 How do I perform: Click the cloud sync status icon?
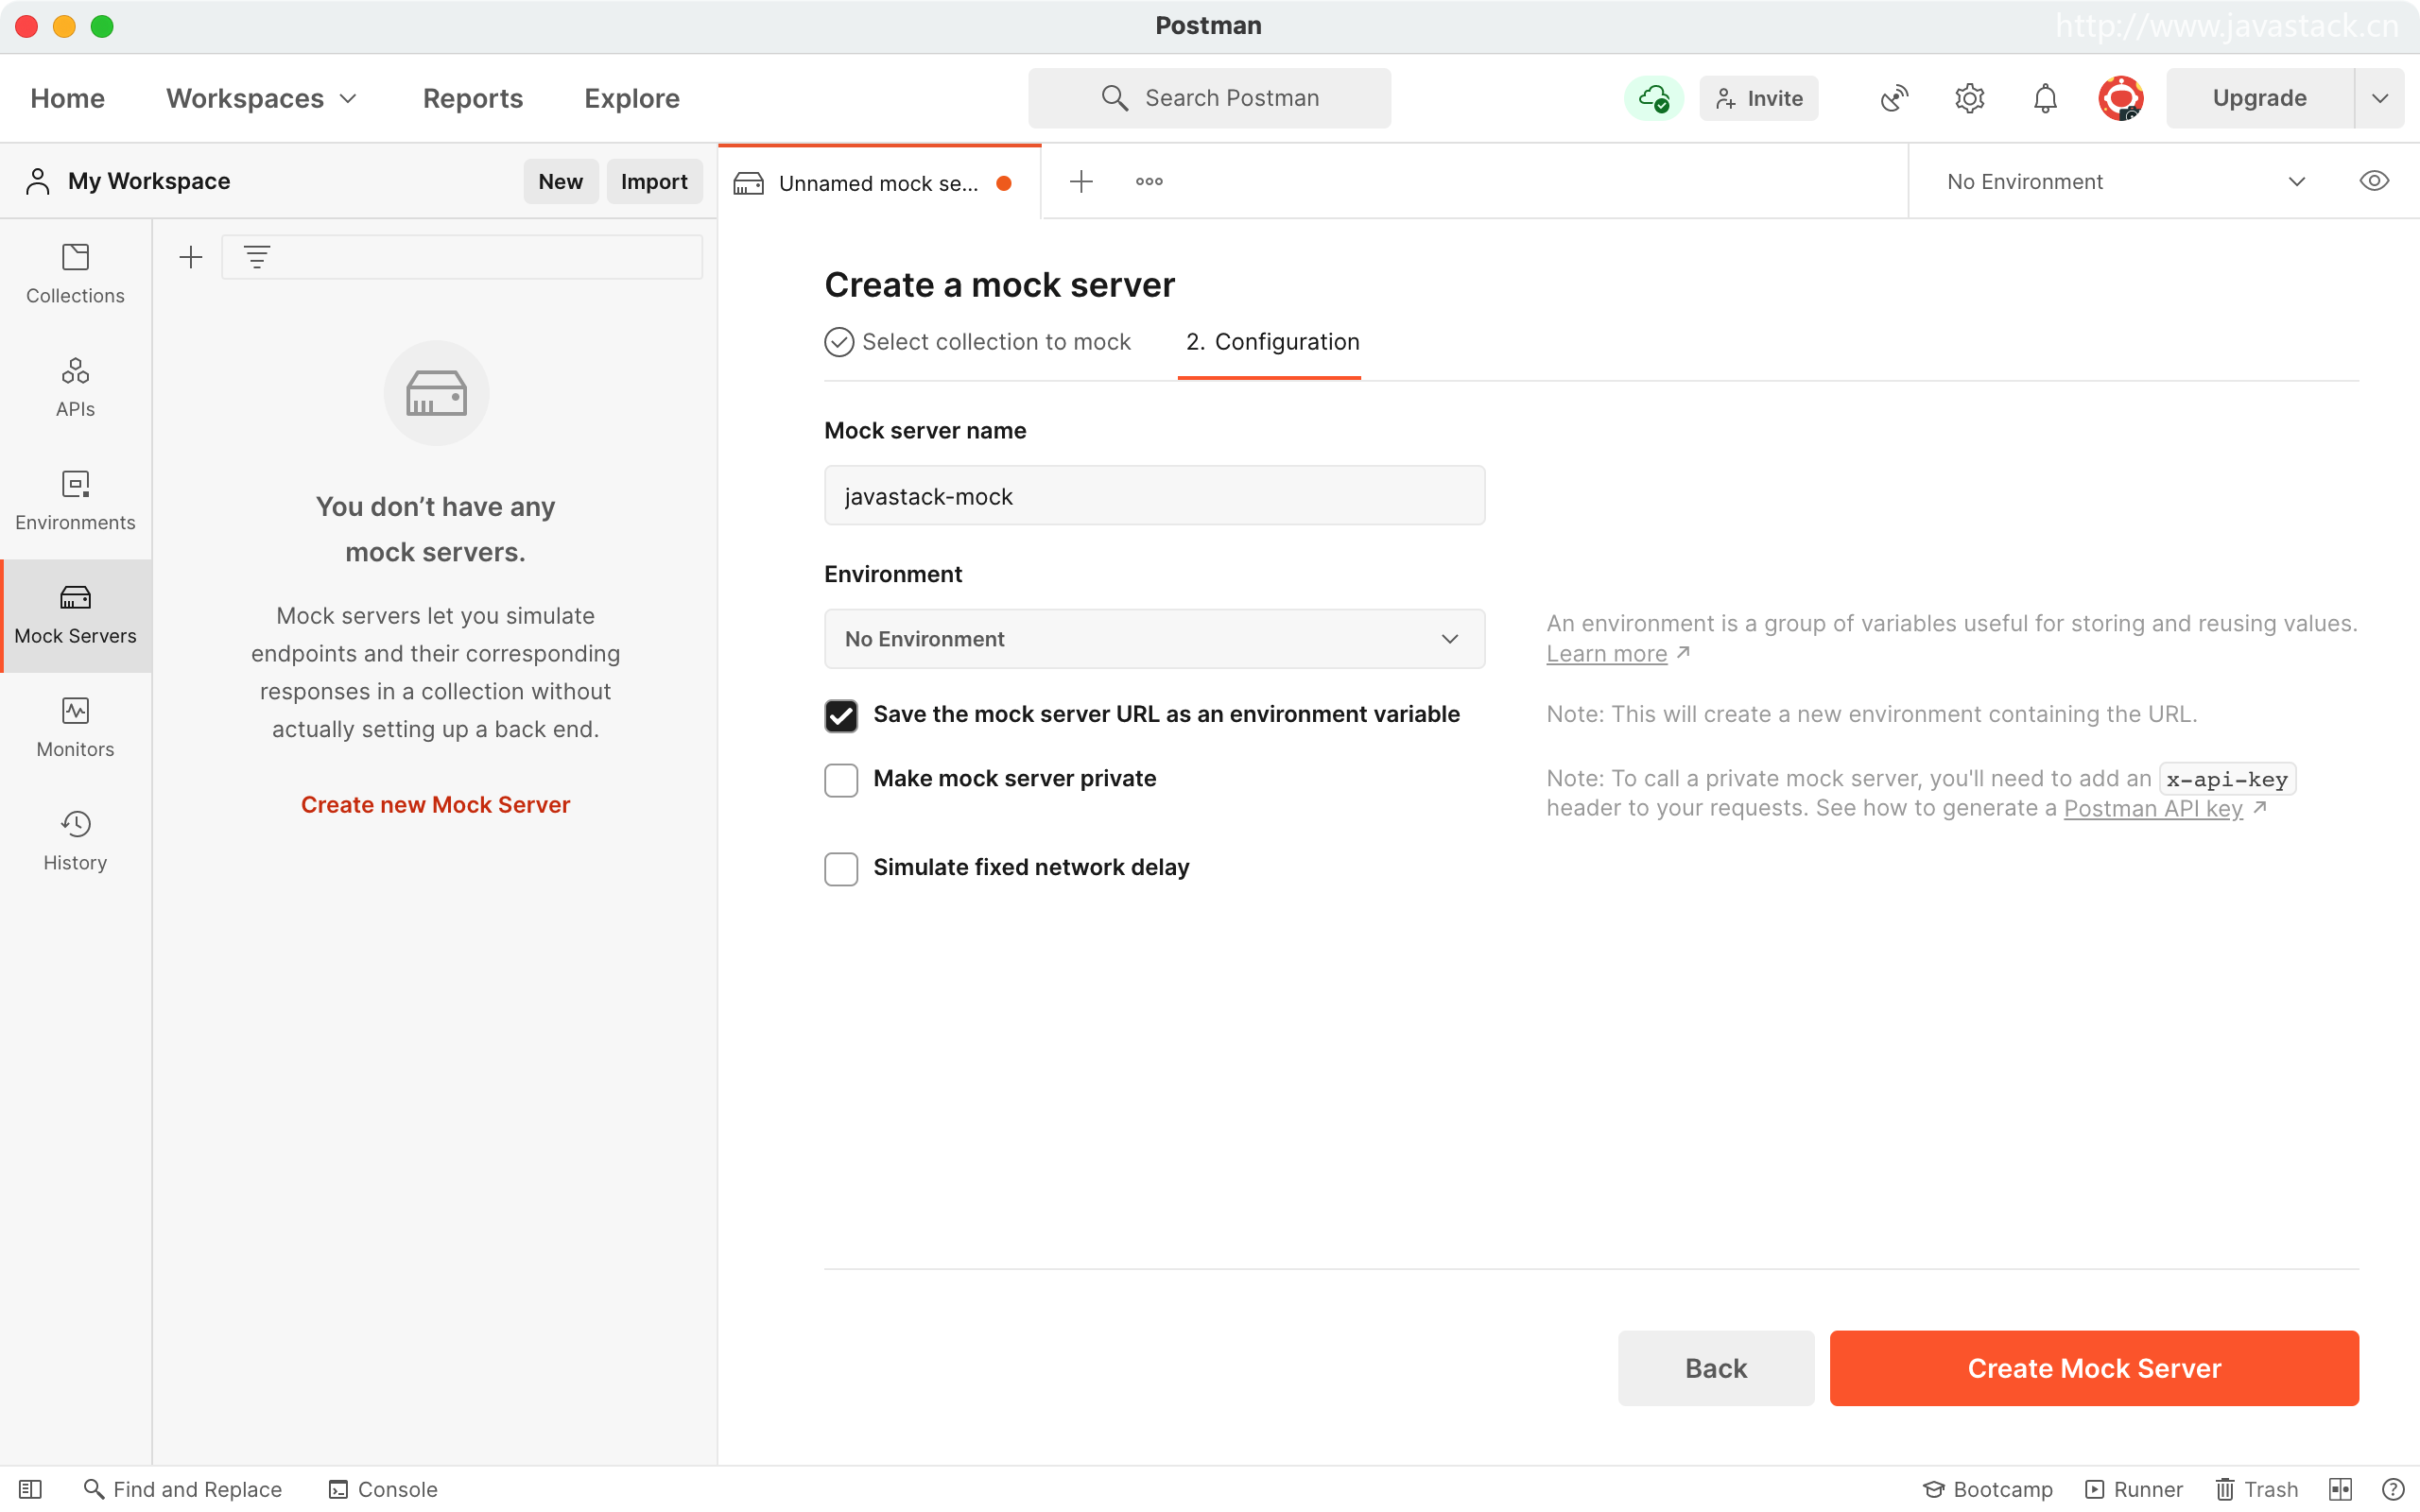point(1653,98)
